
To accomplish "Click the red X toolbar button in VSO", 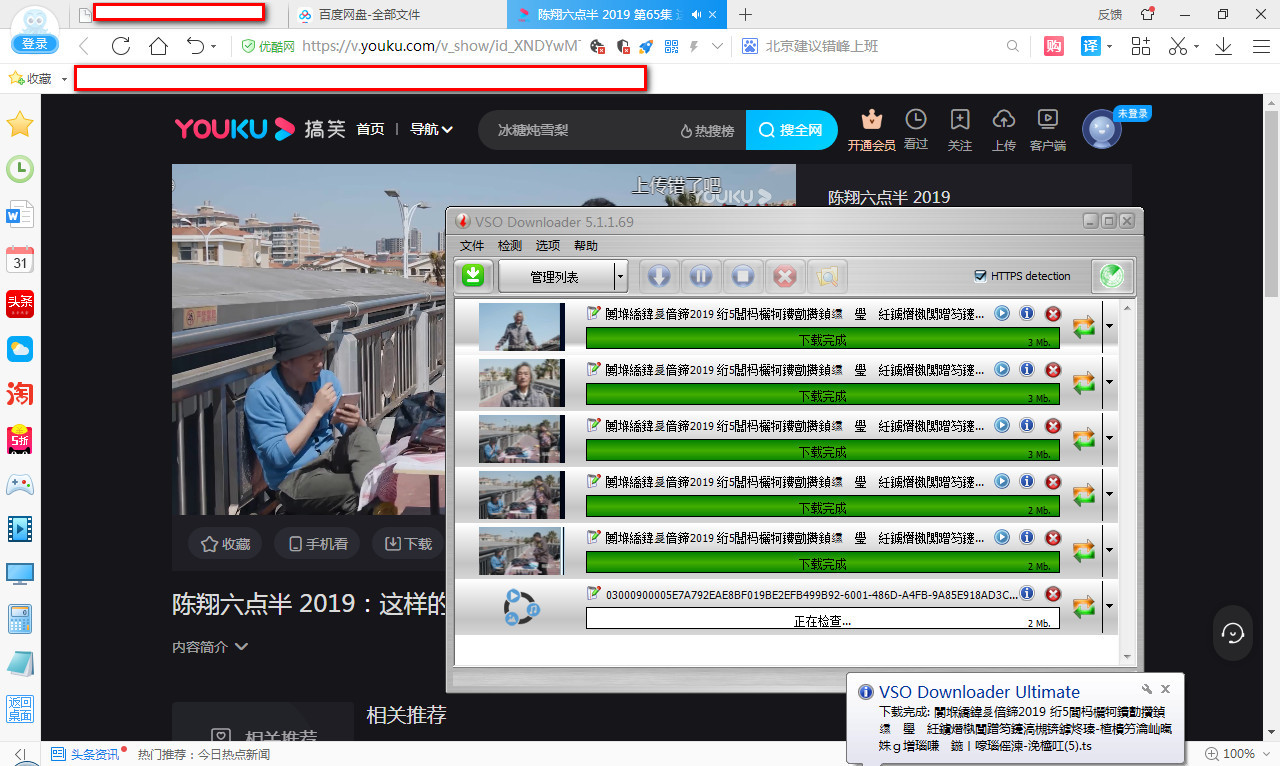I will 786,276.
